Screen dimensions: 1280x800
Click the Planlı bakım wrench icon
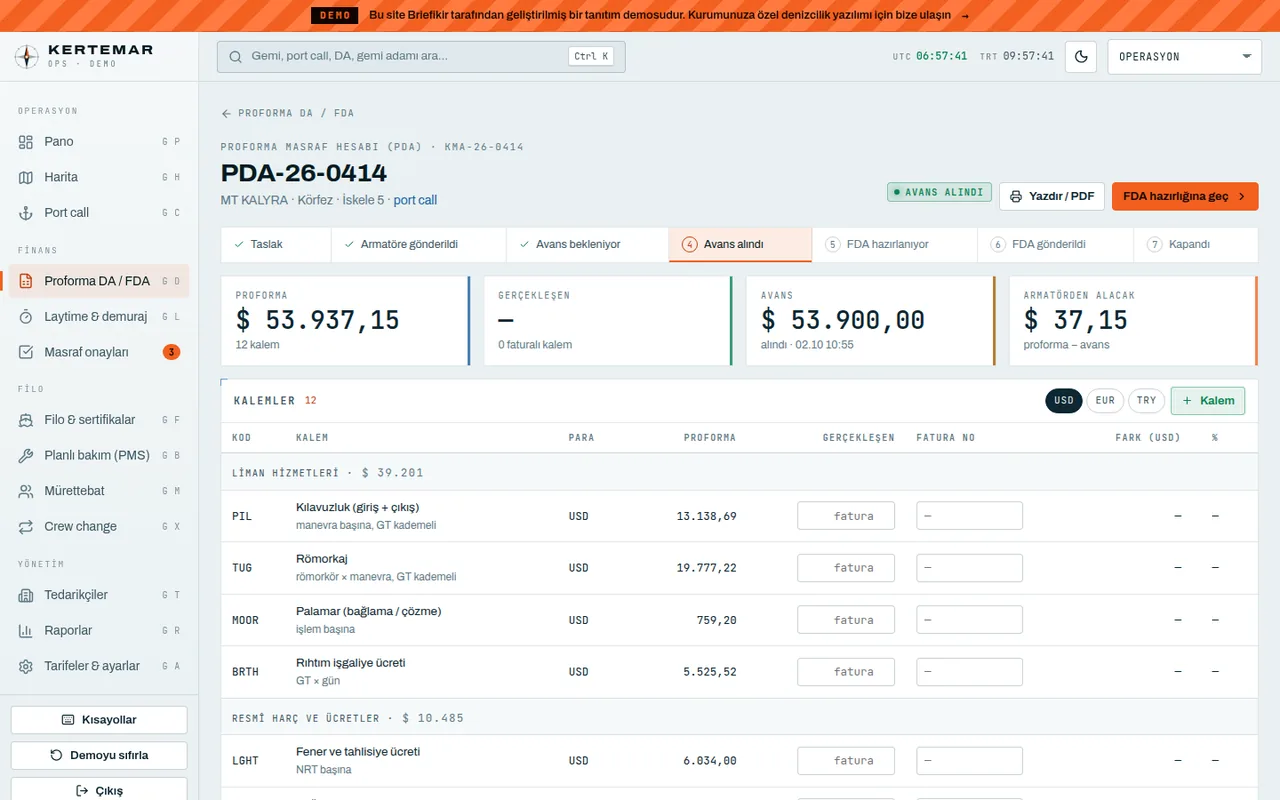click(x=26, y=456)
